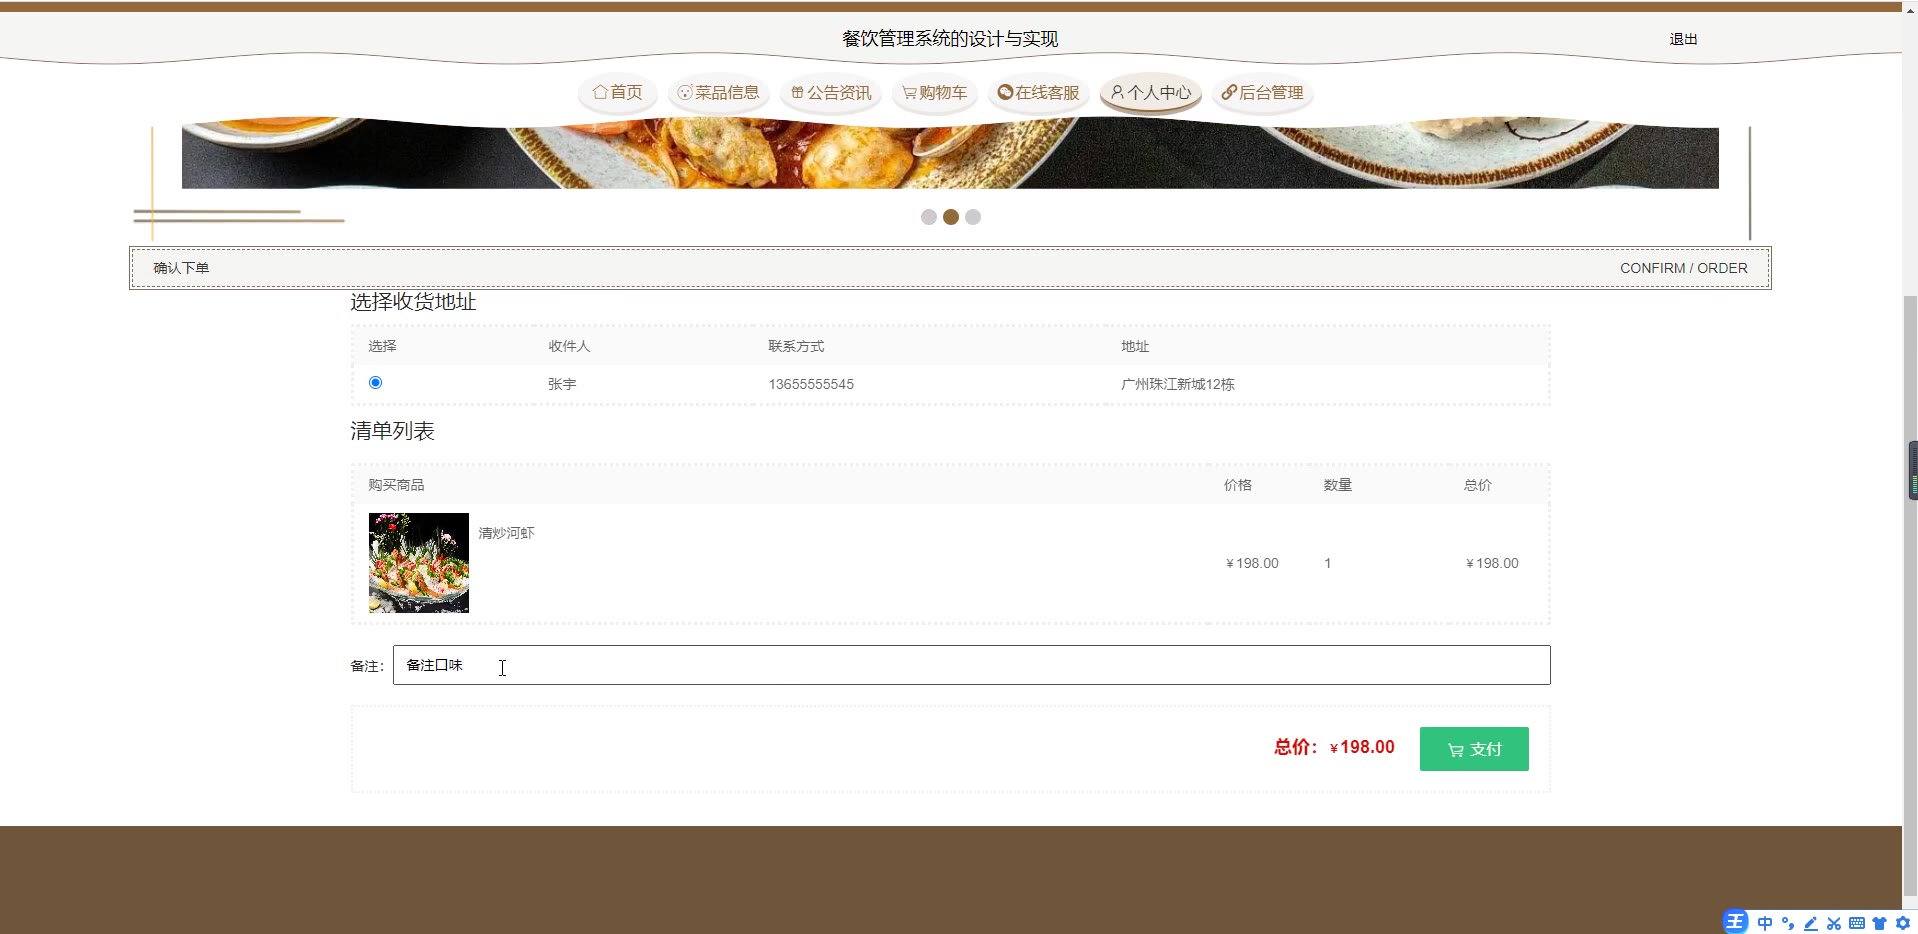Select the active middle carousel dot
The image size is (1918, 934).
point(951,217)
